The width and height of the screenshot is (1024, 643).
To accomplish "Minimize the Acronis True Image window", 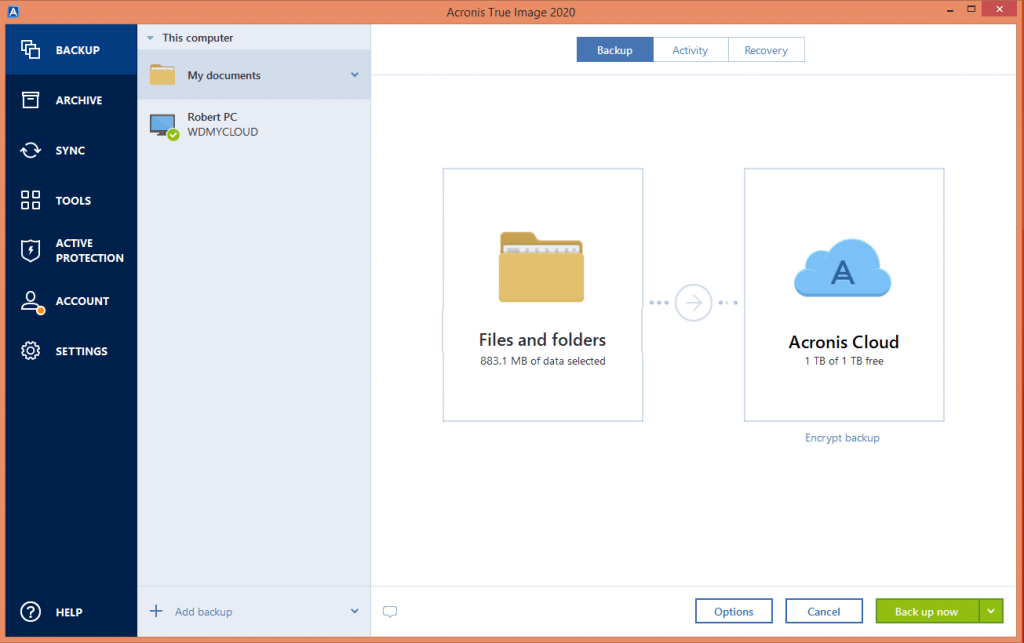I will (950, 10).
